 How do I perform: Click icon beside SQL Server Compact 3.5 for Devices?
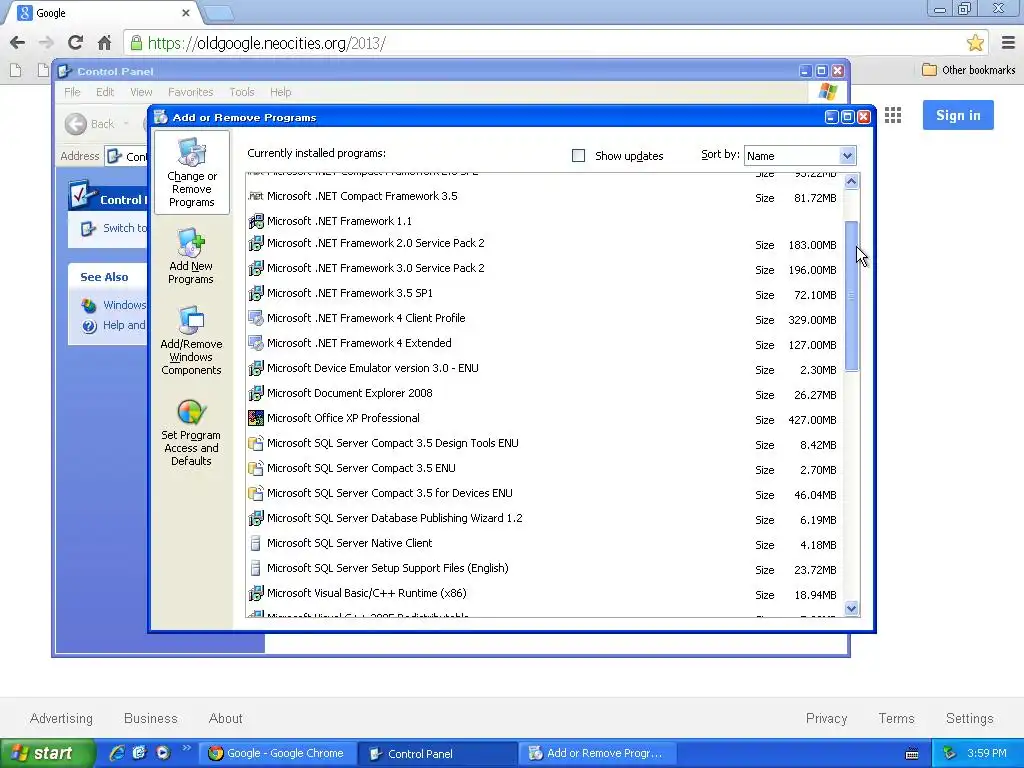[x=256, y=493]
